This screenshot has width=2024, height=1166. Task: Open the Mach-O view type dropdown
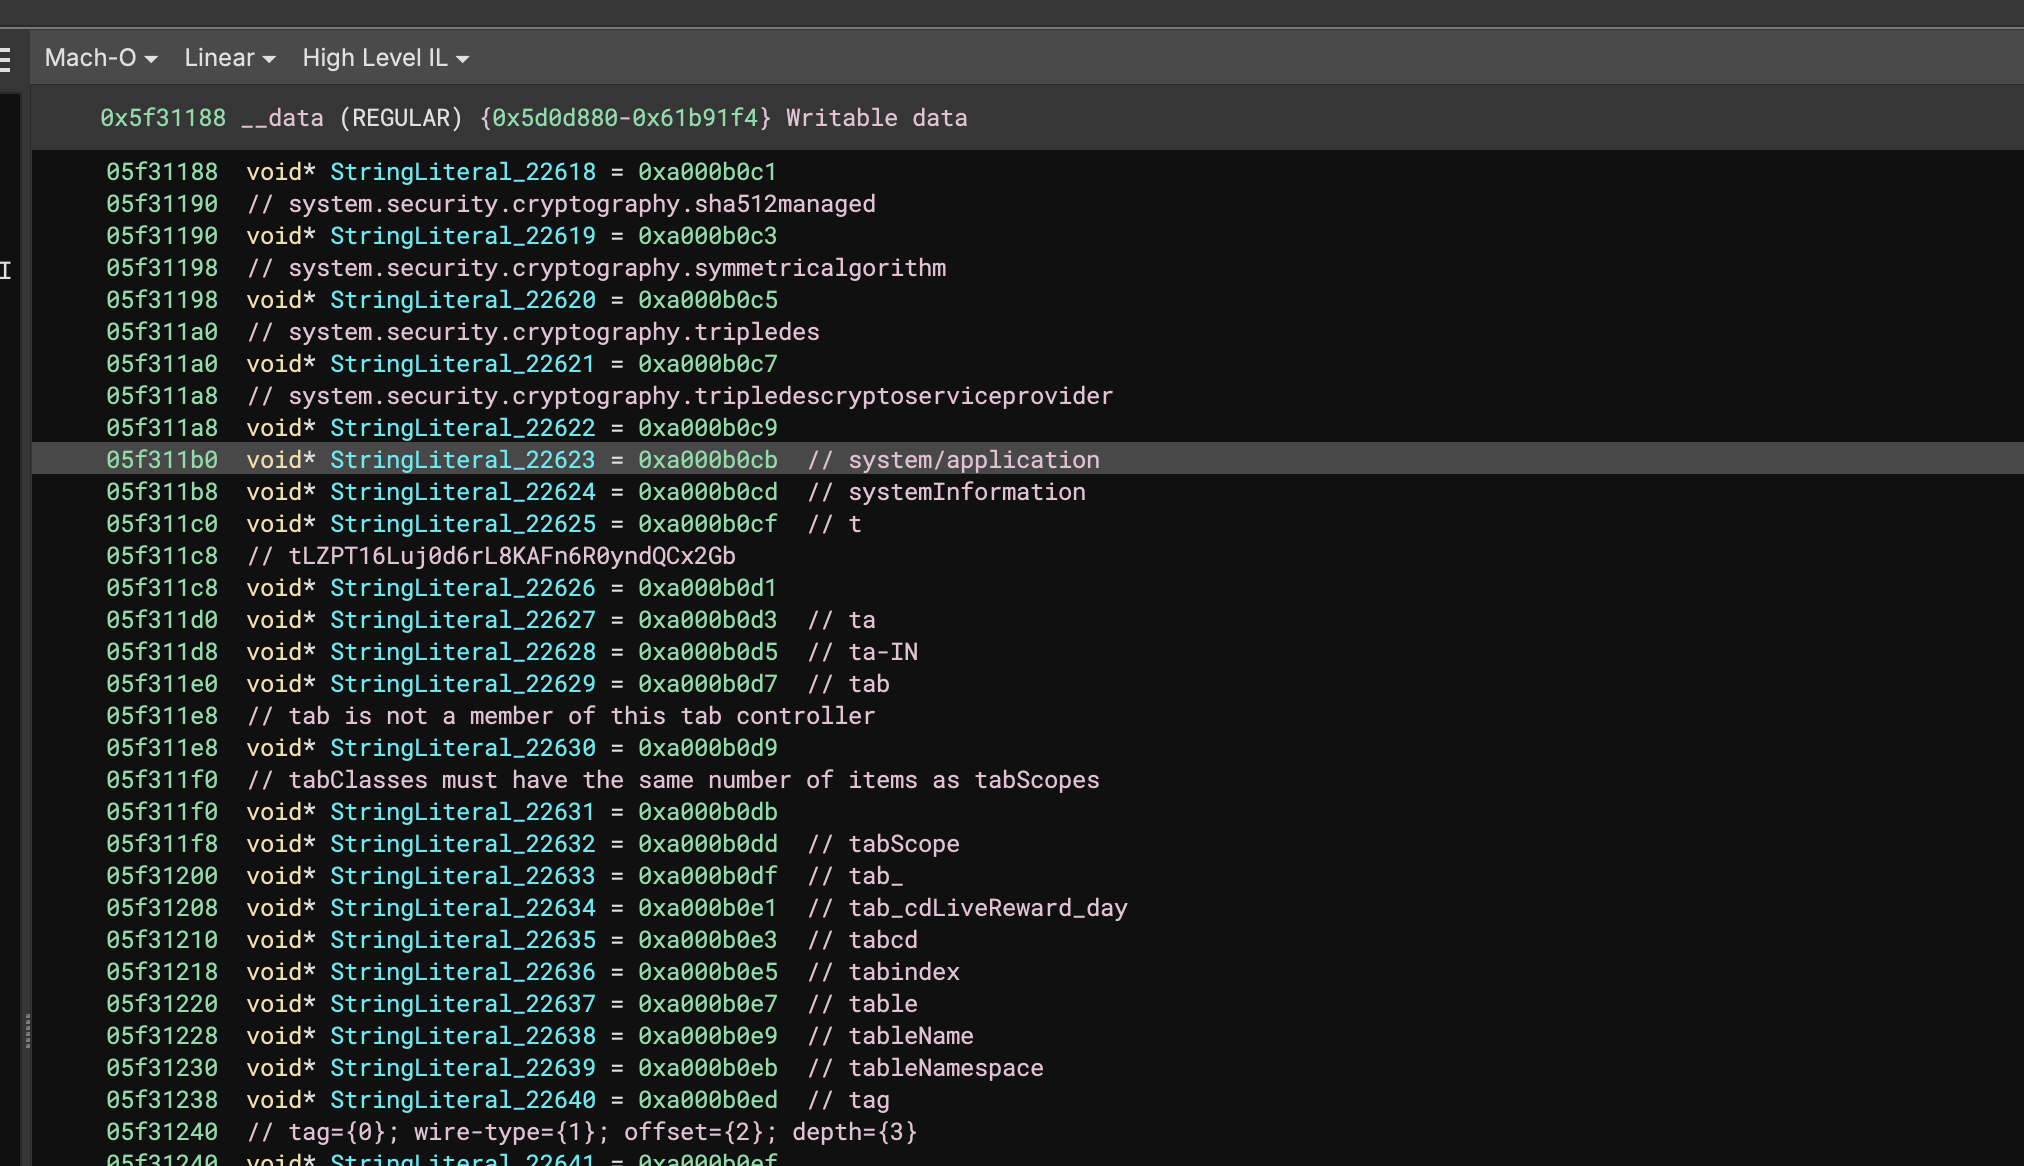(100, 58)
